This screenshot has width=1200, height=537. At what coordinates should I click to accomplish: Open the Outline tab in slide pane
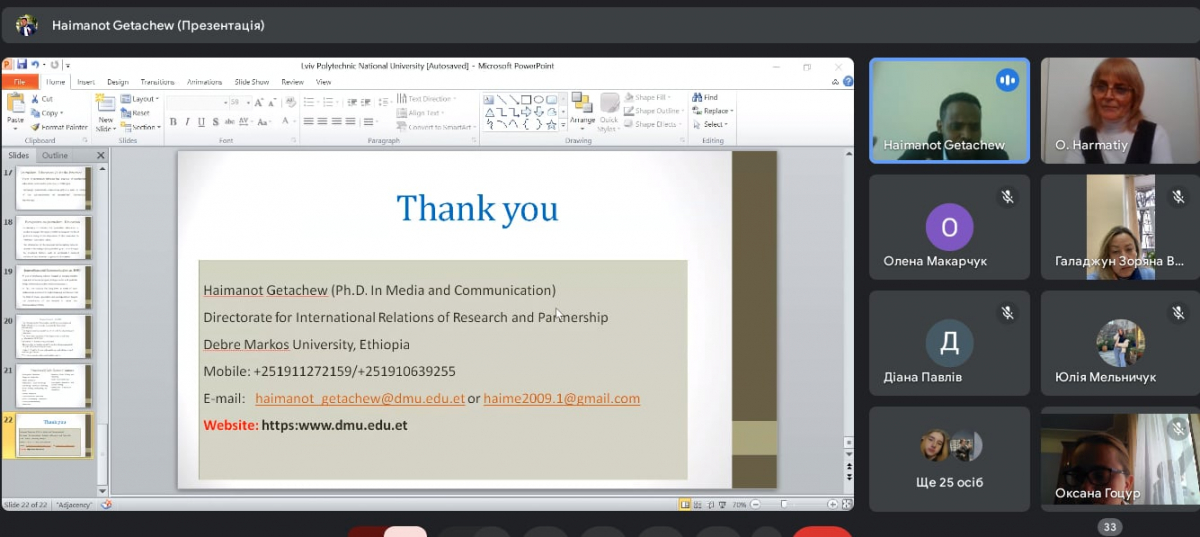coord(55,156)
